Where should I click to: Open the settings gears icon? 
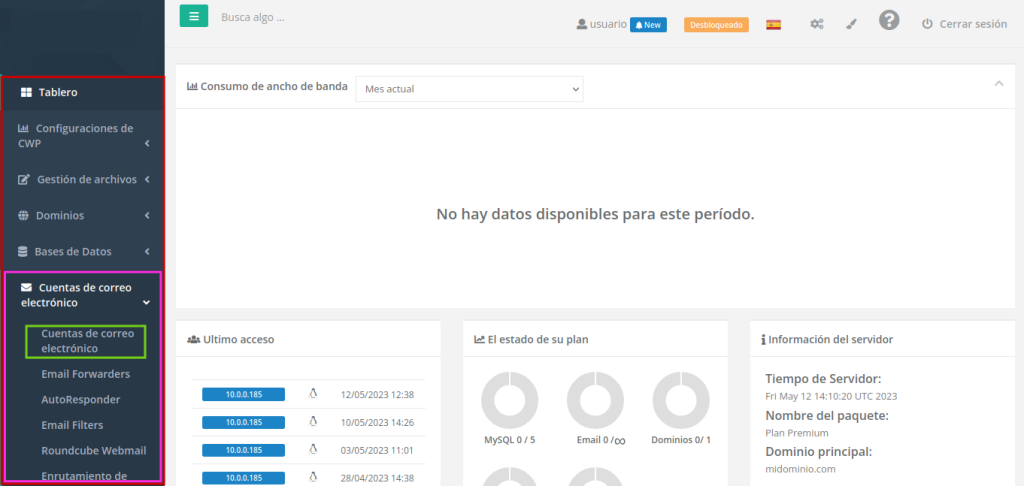tap(817, 24)
